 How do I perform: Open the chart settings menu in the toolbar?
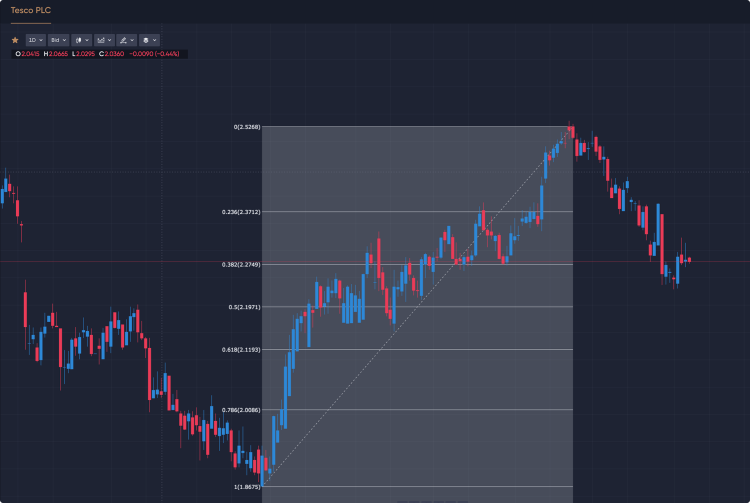click(x=149, y=40)
